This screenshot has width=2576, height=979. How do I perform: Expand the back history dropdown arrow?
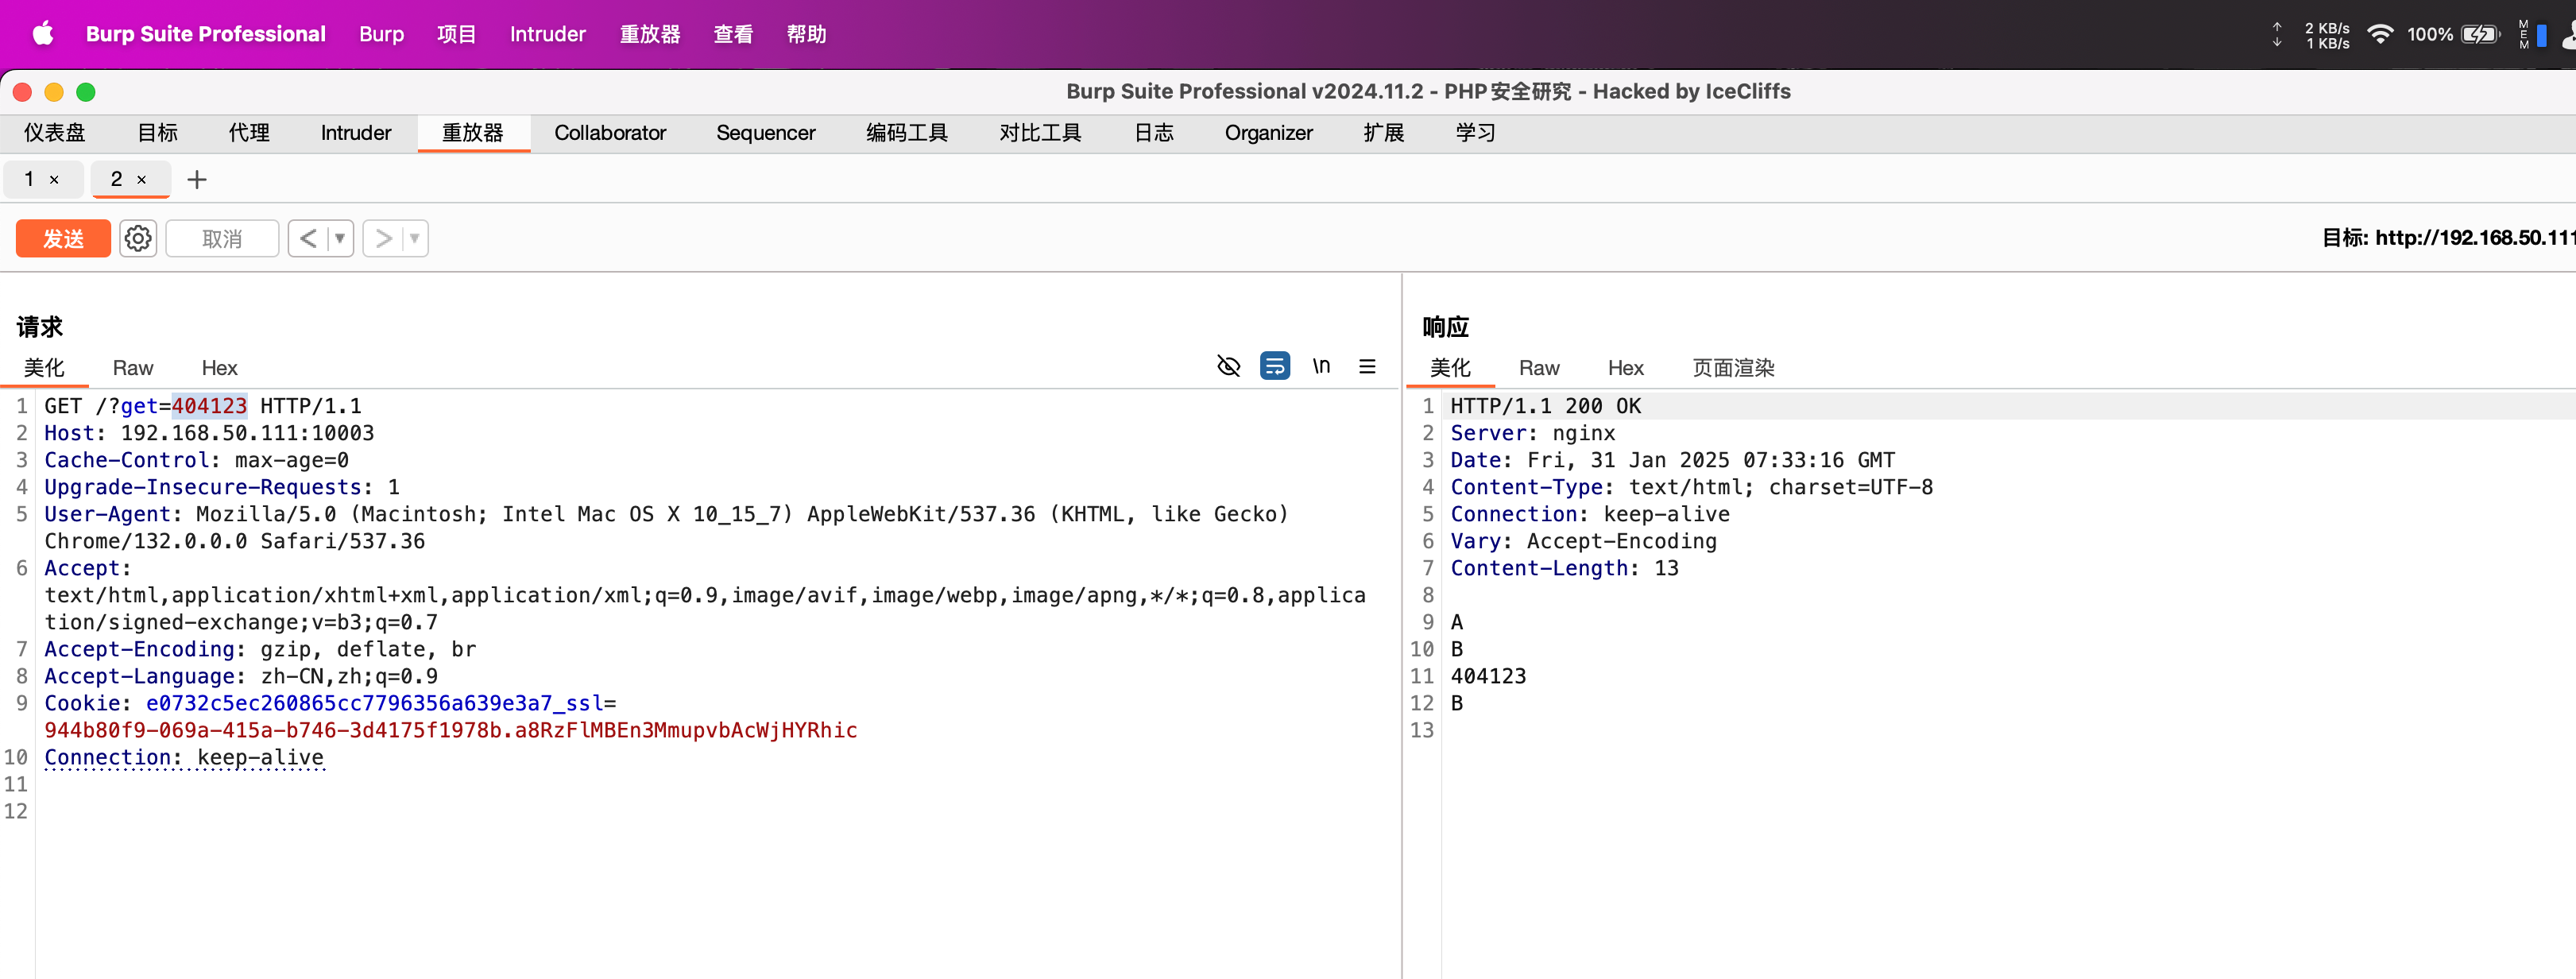coord(340,239)
